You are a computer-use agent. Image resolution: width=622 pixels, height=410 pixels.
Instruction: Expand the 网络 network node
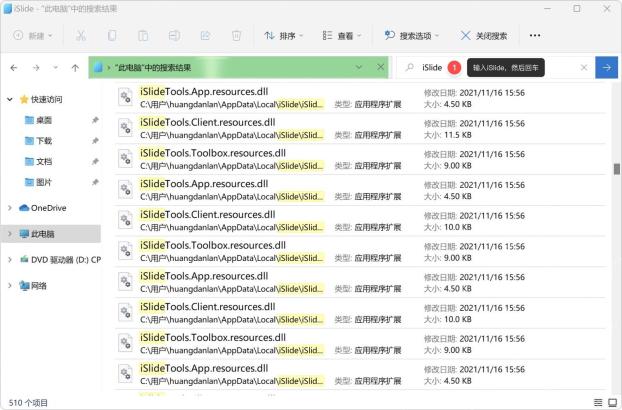[x=10, y=285]
